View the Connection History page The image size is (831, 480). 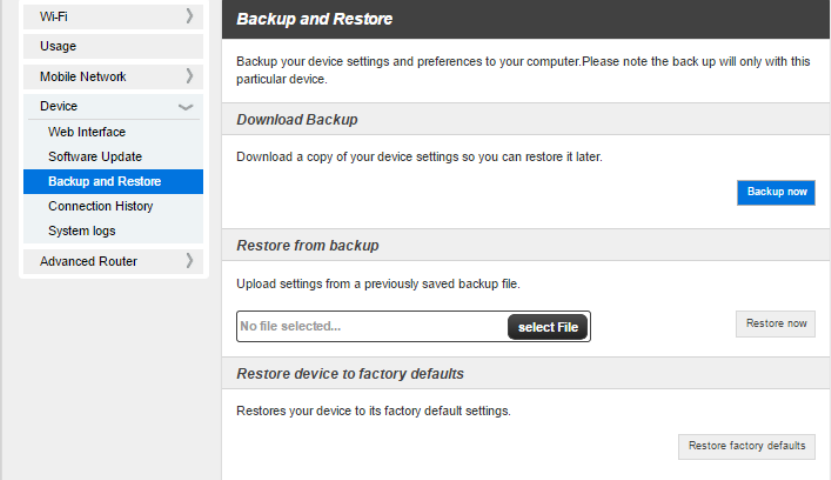pyautogui.click(x=100, y=206)
